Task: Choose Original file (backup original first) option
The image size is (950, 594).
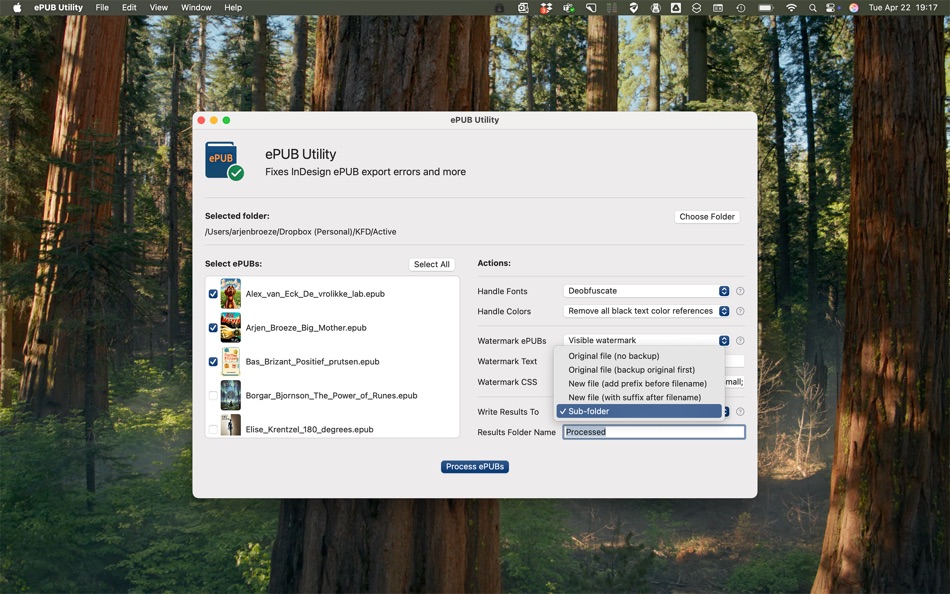Action: [639, 370]
